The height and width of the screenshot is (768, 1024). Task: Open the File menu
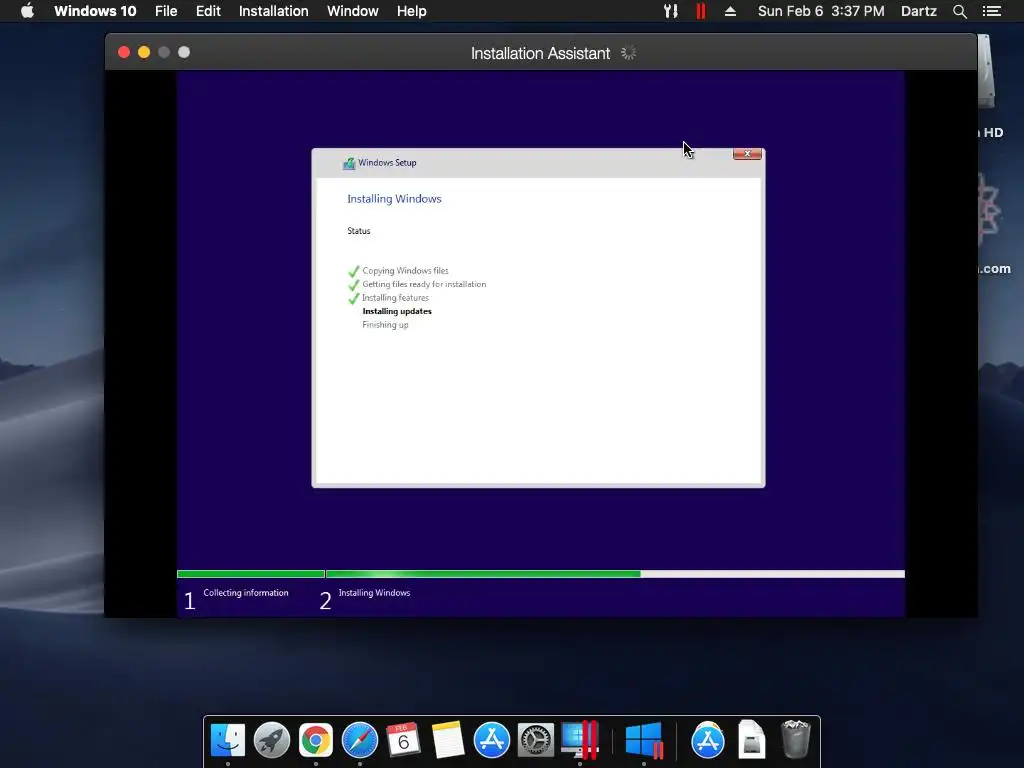[x=166, y=11]
